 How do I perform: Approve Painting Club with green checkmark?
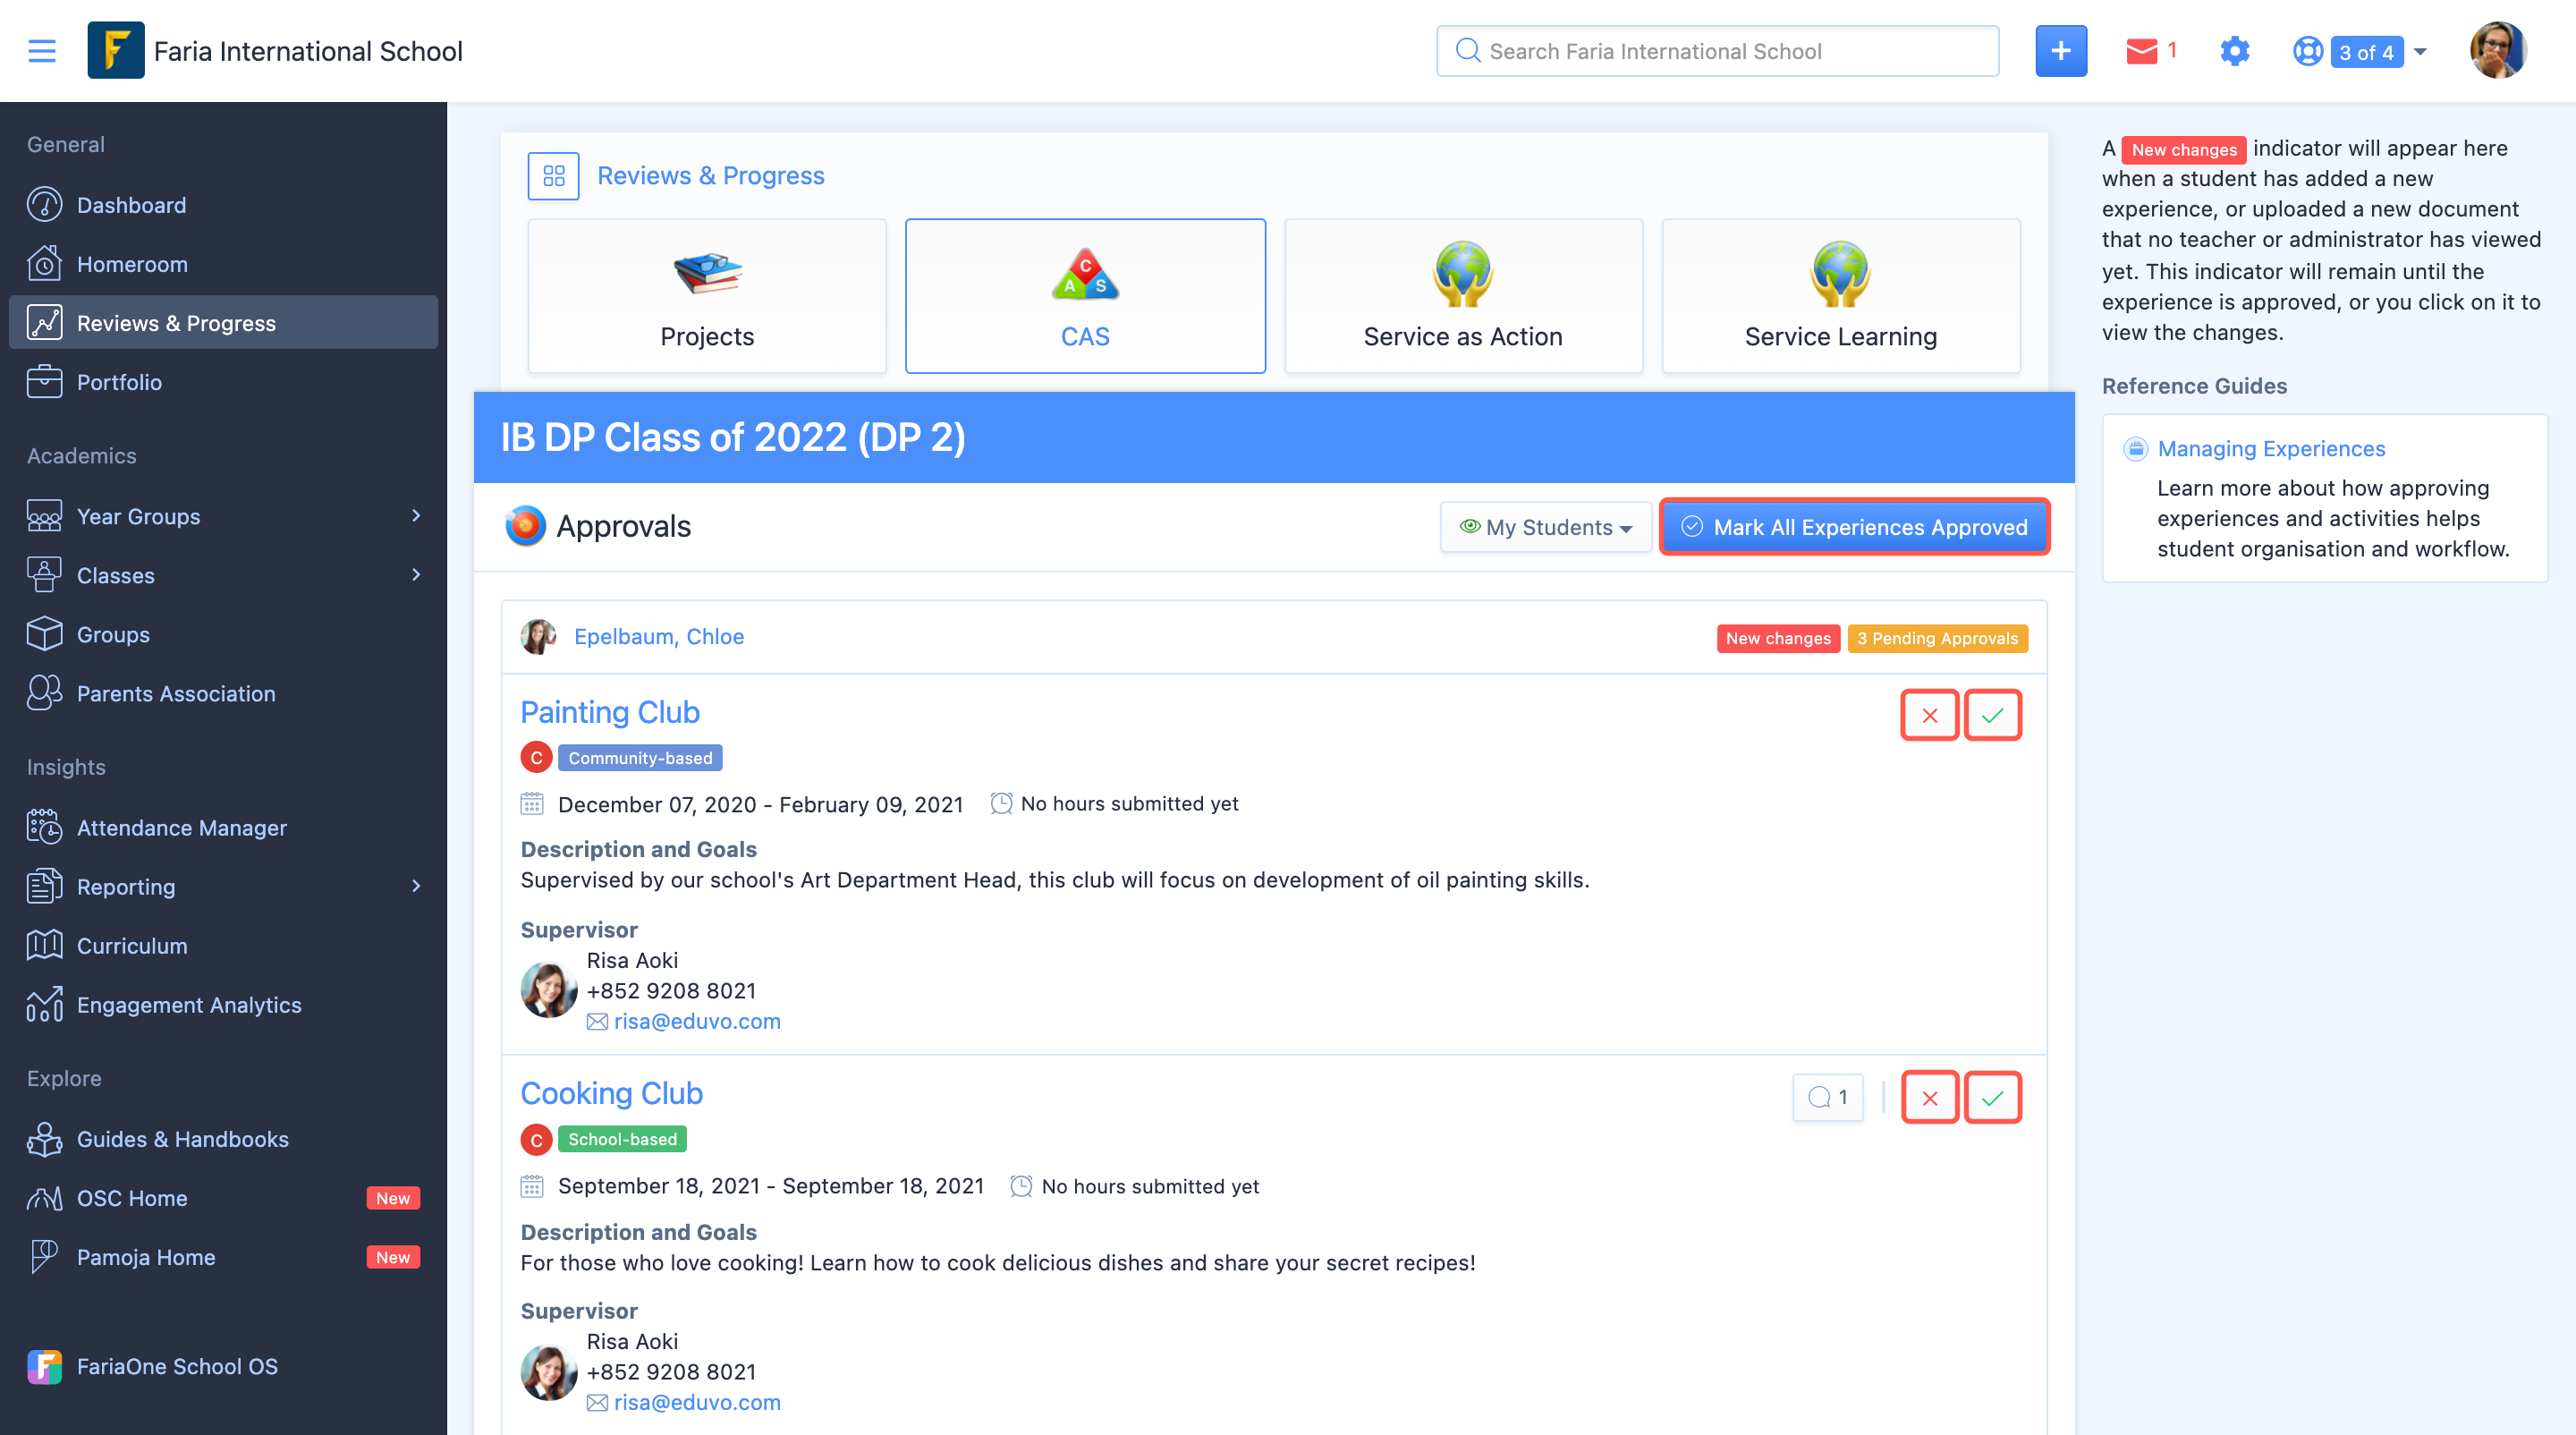point(1992,715)
